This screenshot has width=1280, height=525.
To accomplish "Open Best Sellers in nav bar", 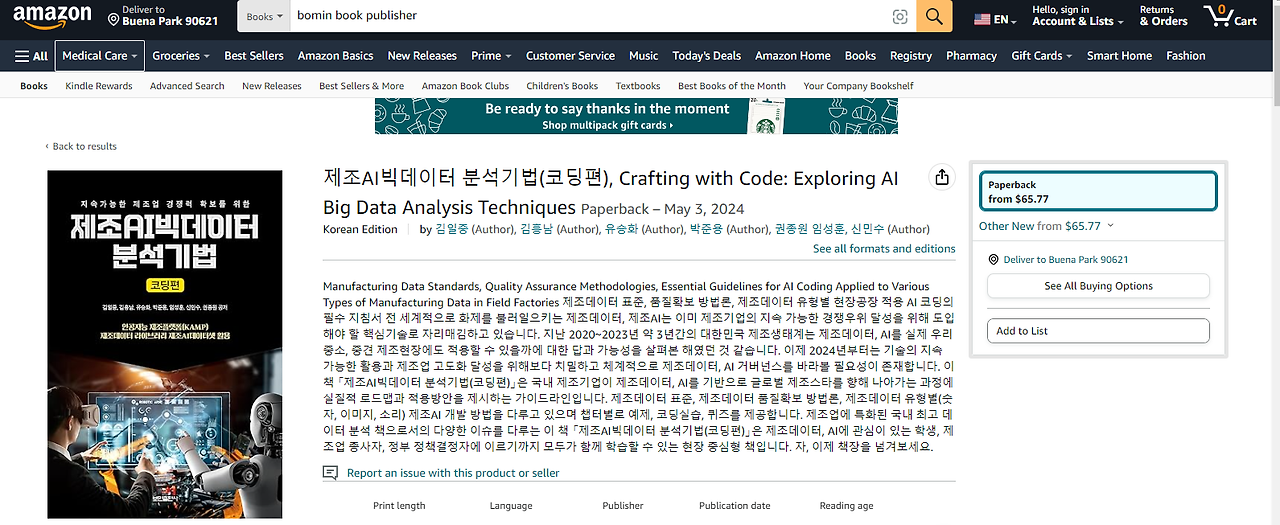I will tap(254, 56).
